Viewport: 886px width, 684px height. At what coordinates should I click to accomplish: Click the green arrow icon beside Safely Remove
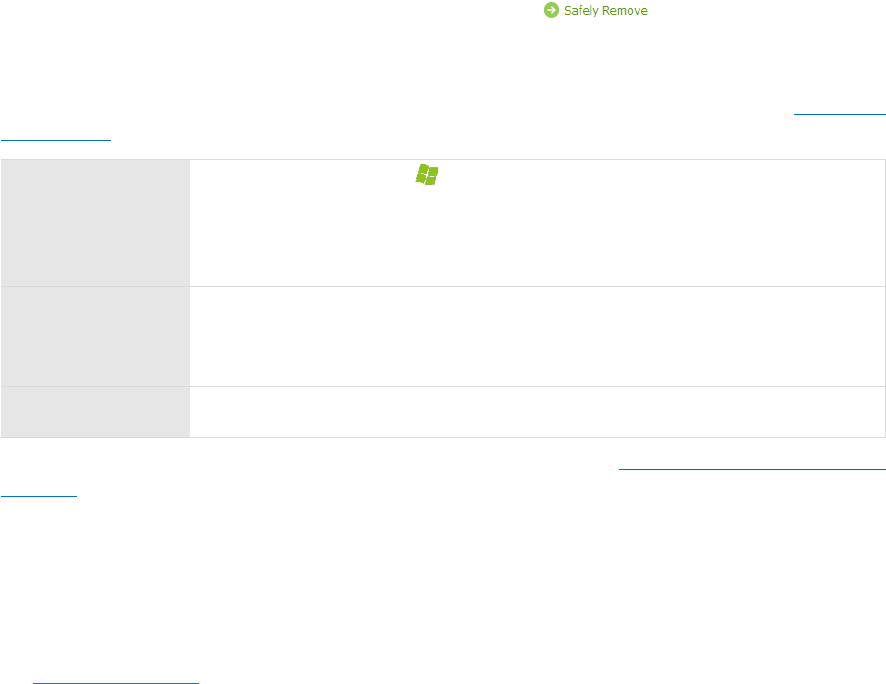[551, 10]
